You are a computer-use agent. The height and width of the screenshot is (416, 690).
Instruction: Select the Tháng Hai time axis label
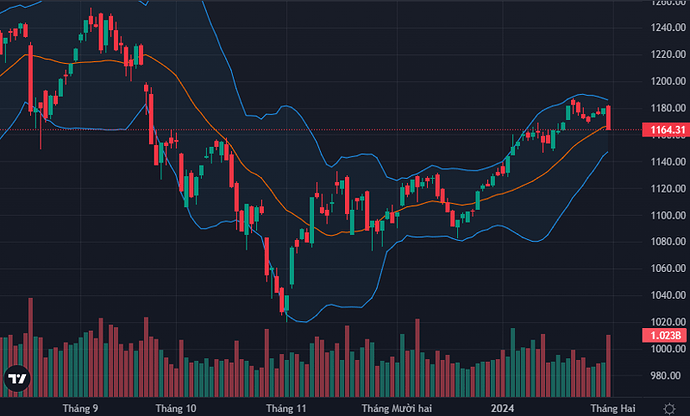[x=609, y=408]
